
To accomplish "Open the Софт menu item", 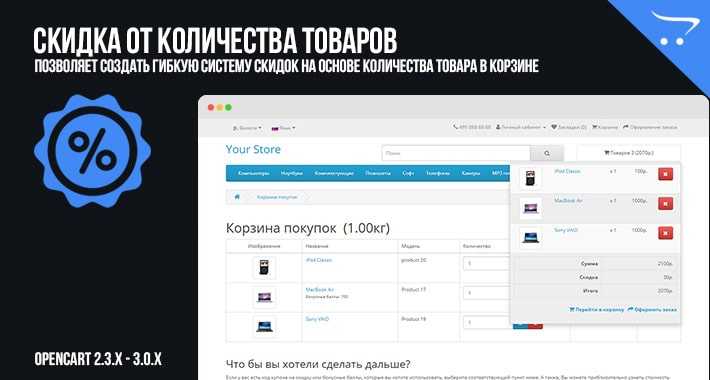I will pos(408,173).
